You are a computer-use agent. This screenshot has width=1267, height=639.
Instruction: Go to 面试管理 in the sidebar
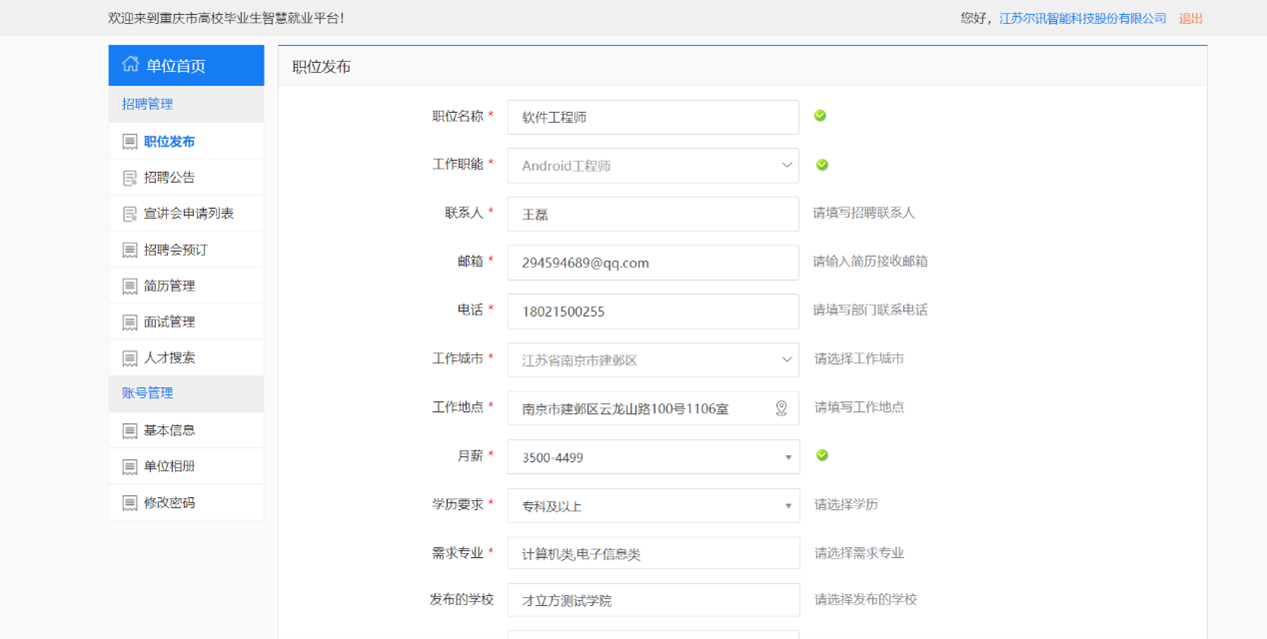pos(169,322)
